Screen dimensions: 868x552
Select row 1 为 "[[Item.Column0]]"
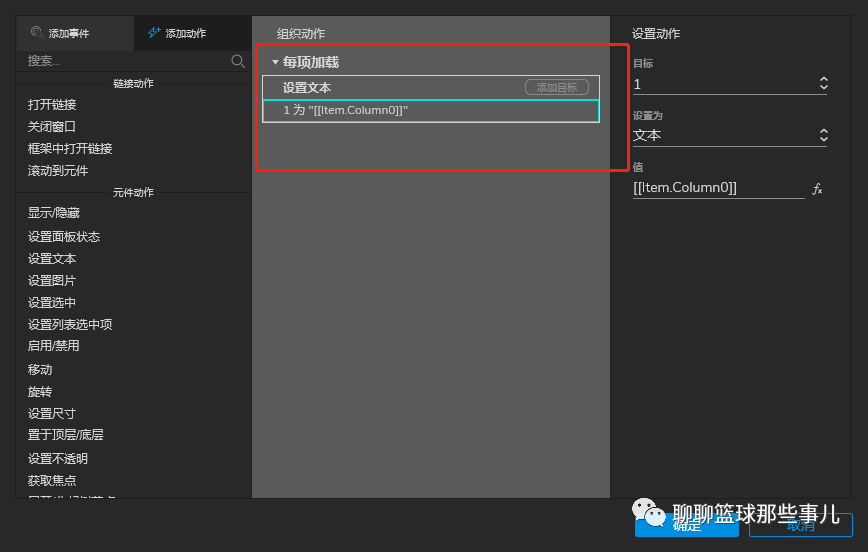point(431,111)
